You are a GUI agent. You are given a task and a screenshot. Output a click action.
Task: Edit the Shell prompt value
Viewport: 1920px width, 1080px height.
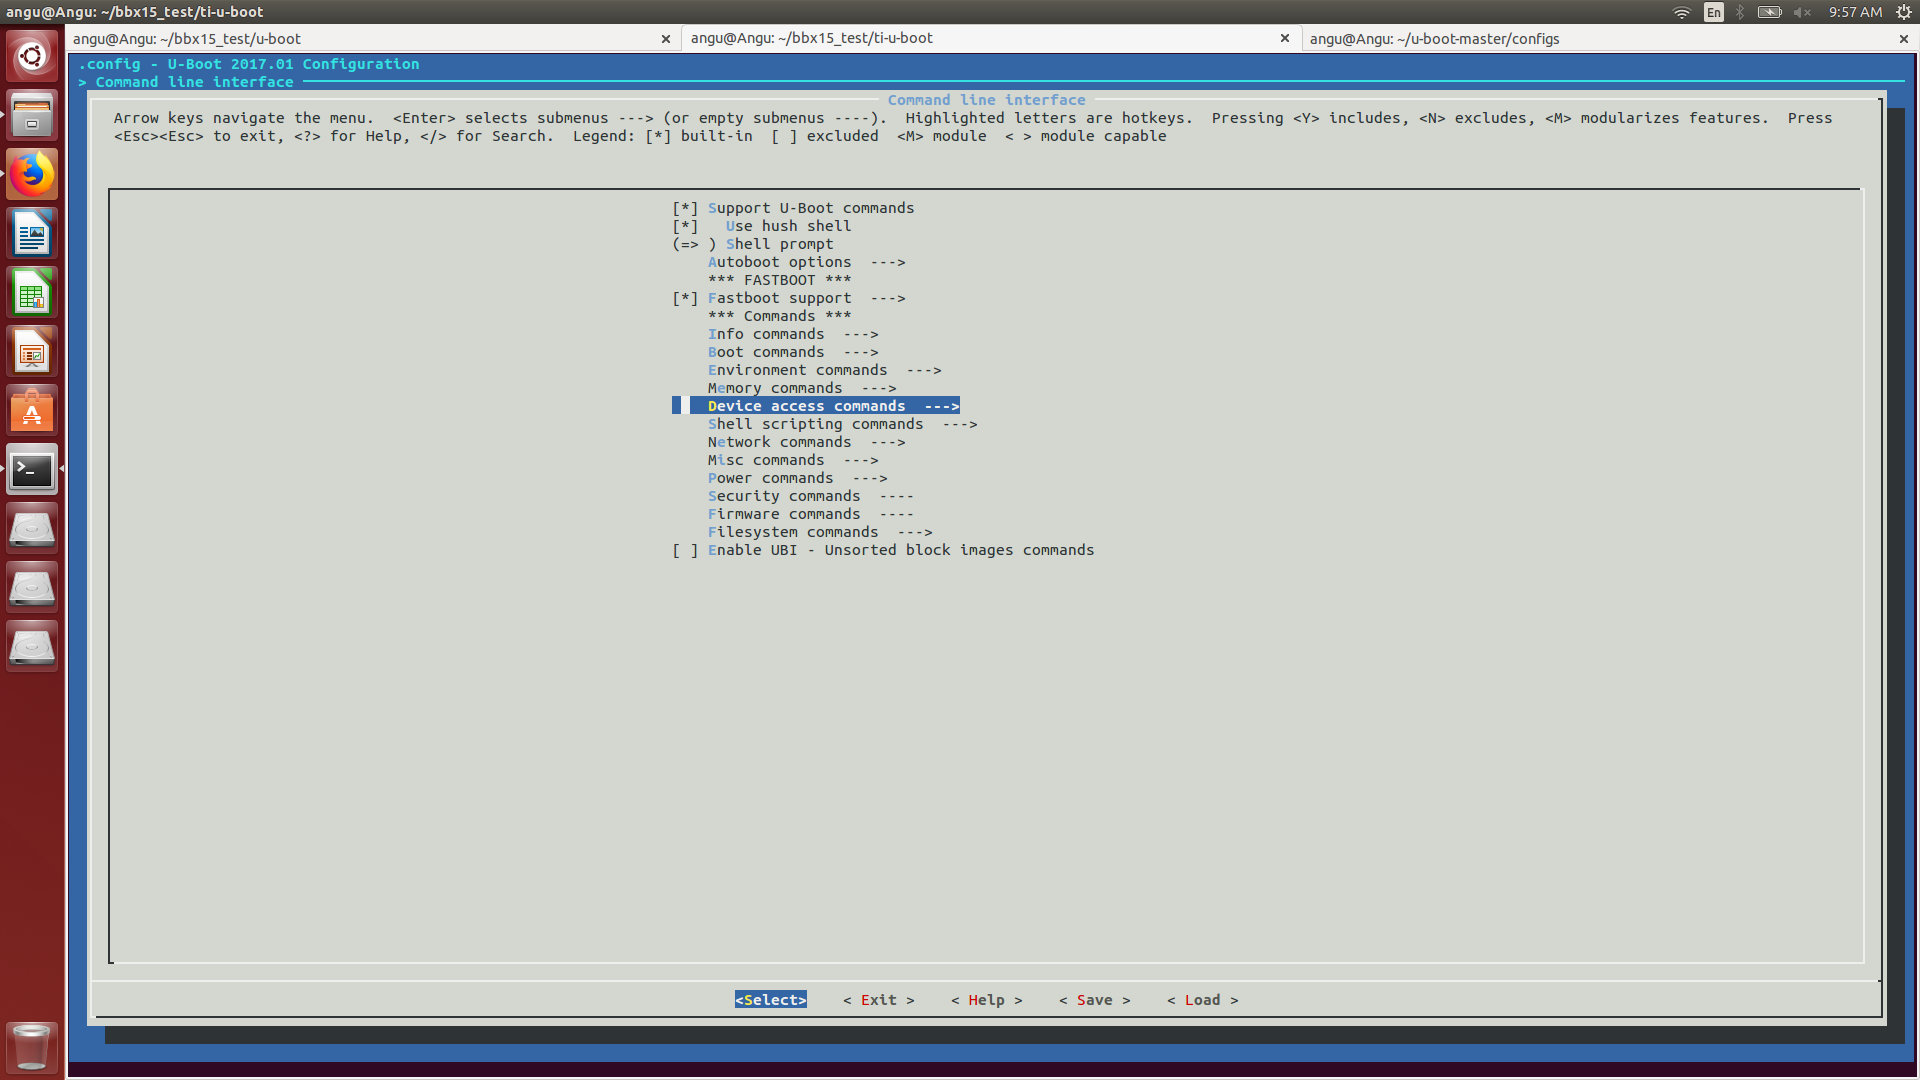click(753, 244)
